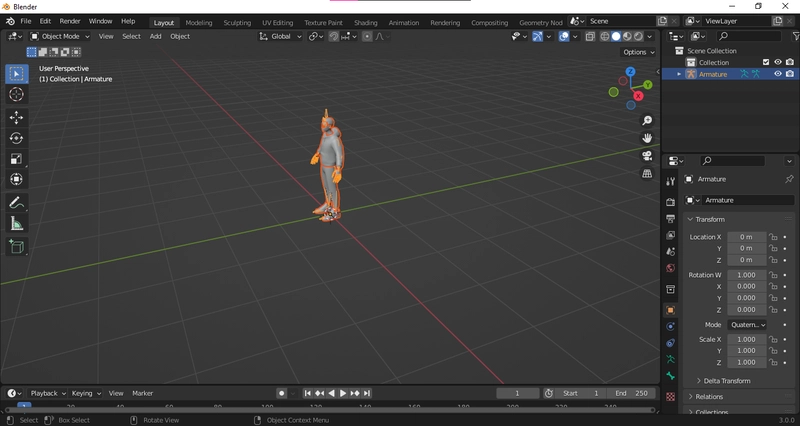Image resolution: width=800 pixels, height=426 pixels.
Task: Switch to the Sculpting workspace tab
Action: (237, 22)
